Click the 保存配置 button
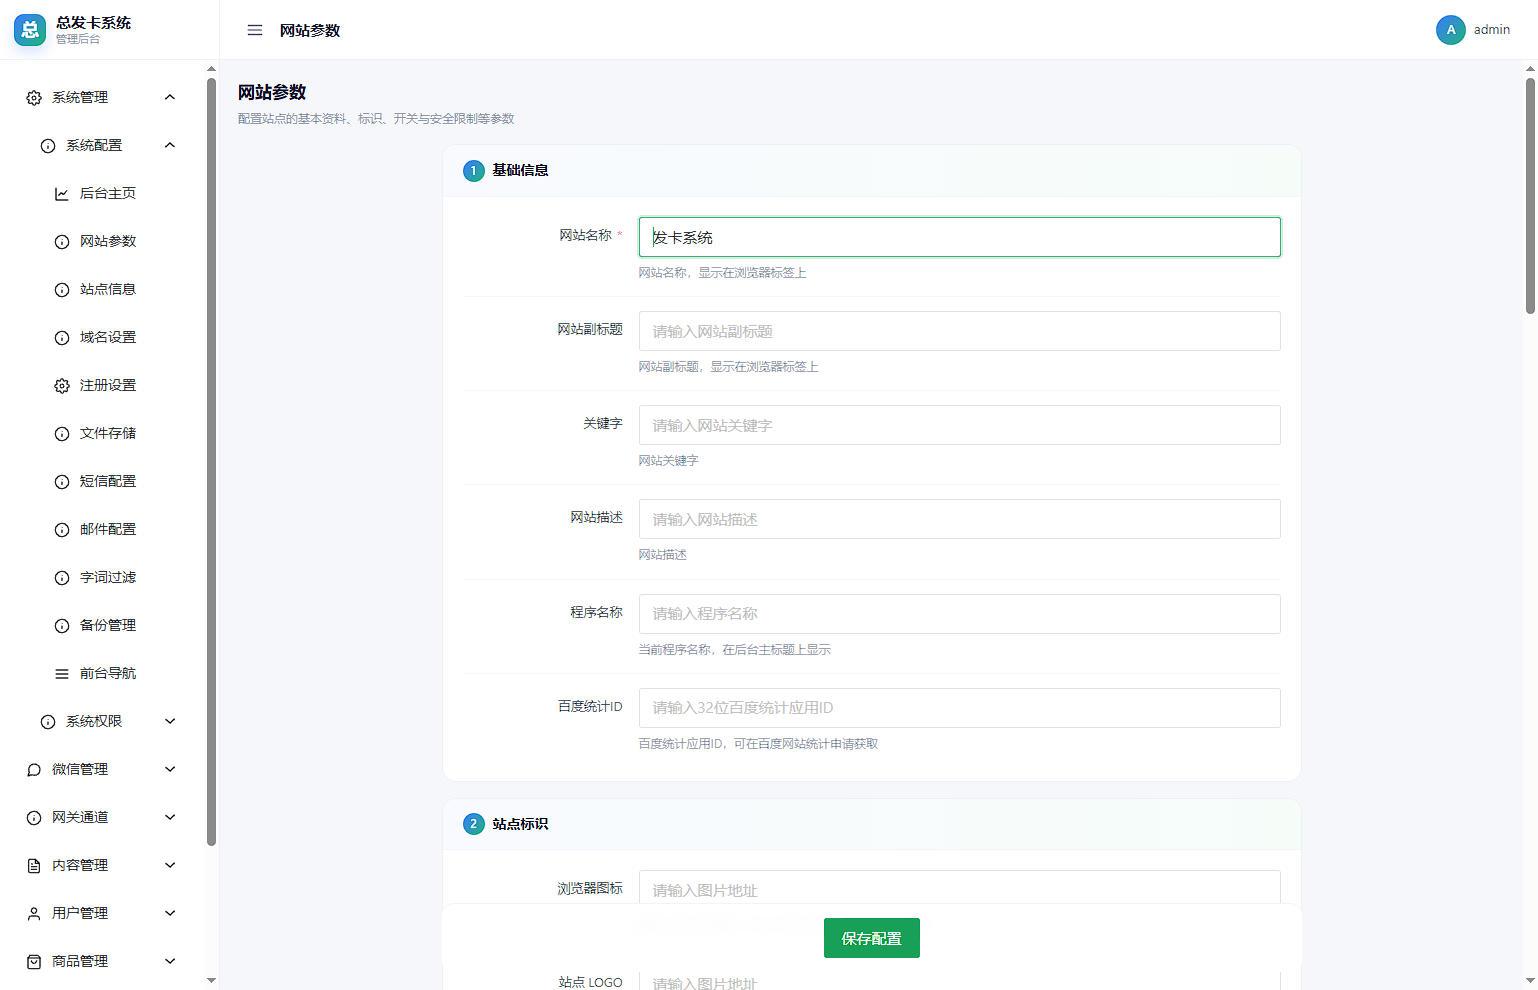The image size is (1538, 990). coord(871,938)
